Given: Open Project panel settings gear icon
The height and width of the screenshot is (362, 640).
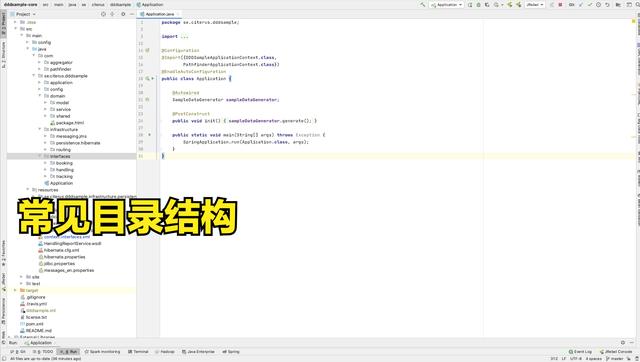Looking at the screenshot, I should pyautogui.click(x=123, y=14).
